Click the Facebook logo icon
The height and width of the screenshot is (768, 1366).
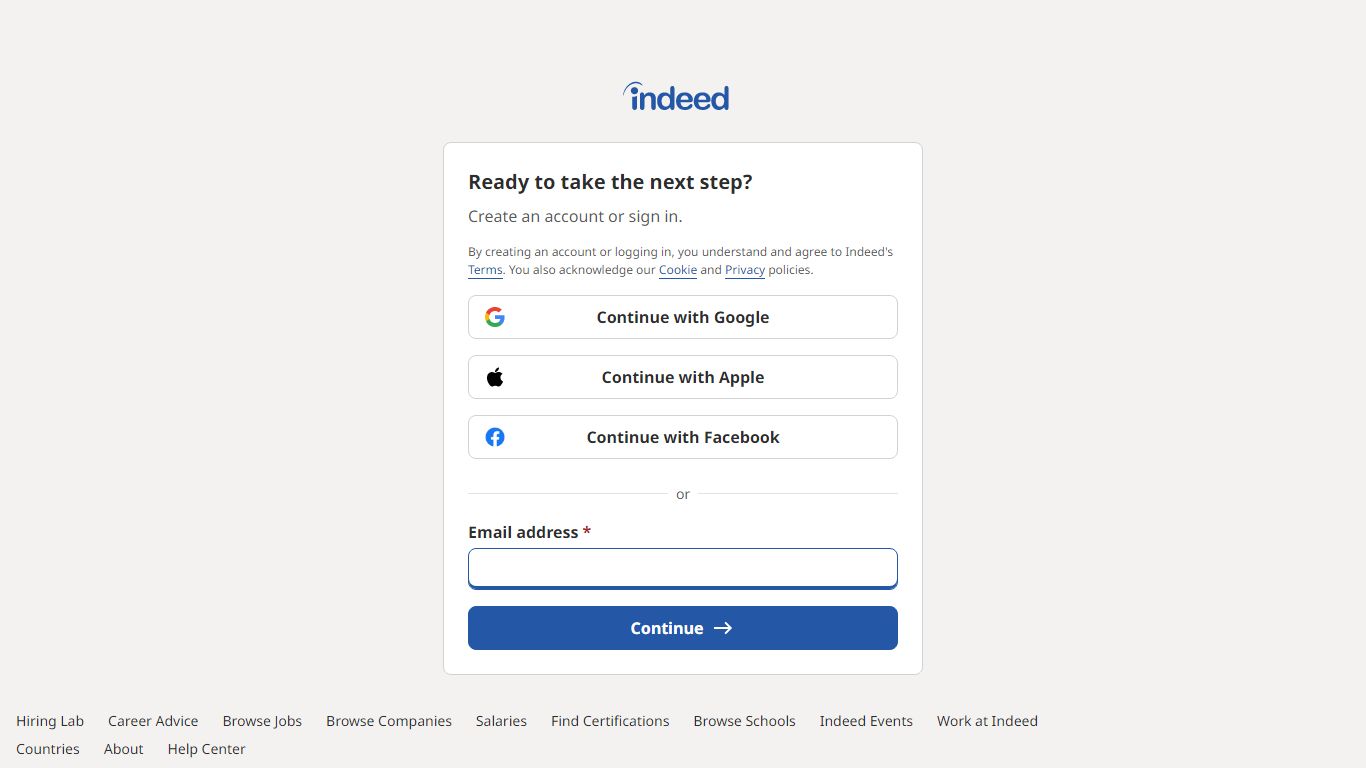[495, 437]
